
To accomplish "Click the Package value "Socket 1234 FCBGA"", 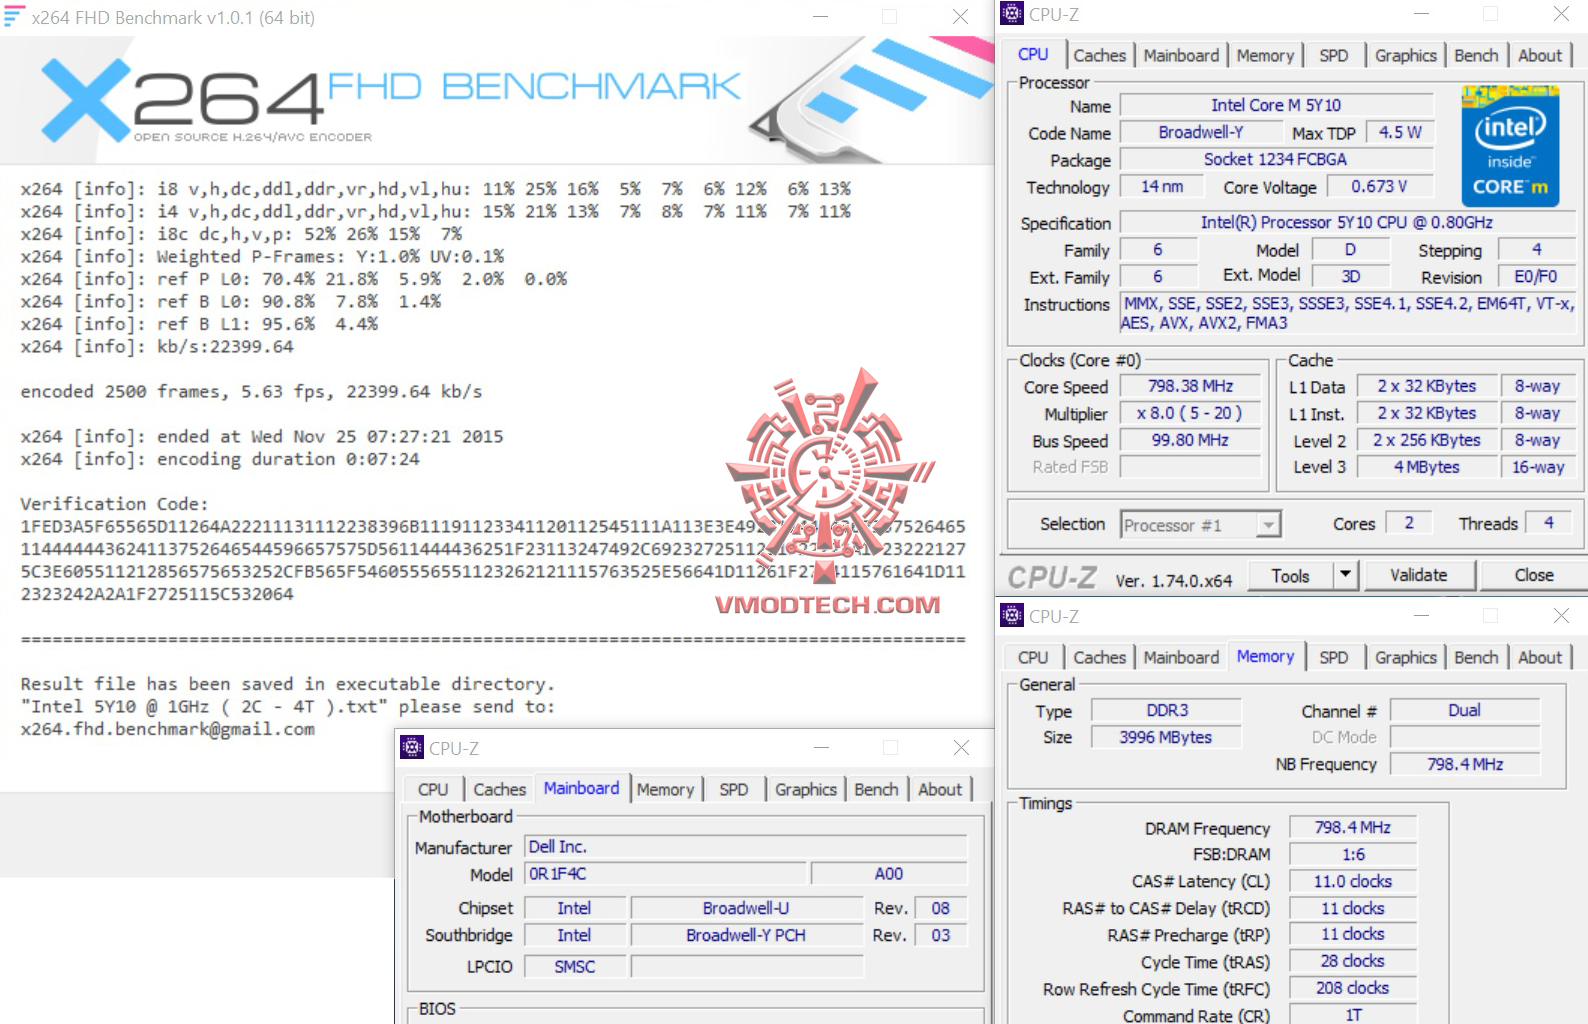I will pyautogui.click(x=1276, y=159).
